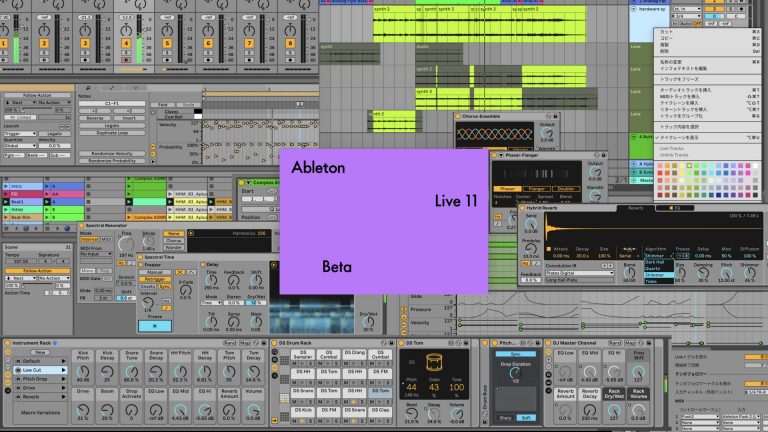Select 'カット' in the context menu
Image resolution: width=768 pixels, height=432 pixels.
click(x=708, y=31)
